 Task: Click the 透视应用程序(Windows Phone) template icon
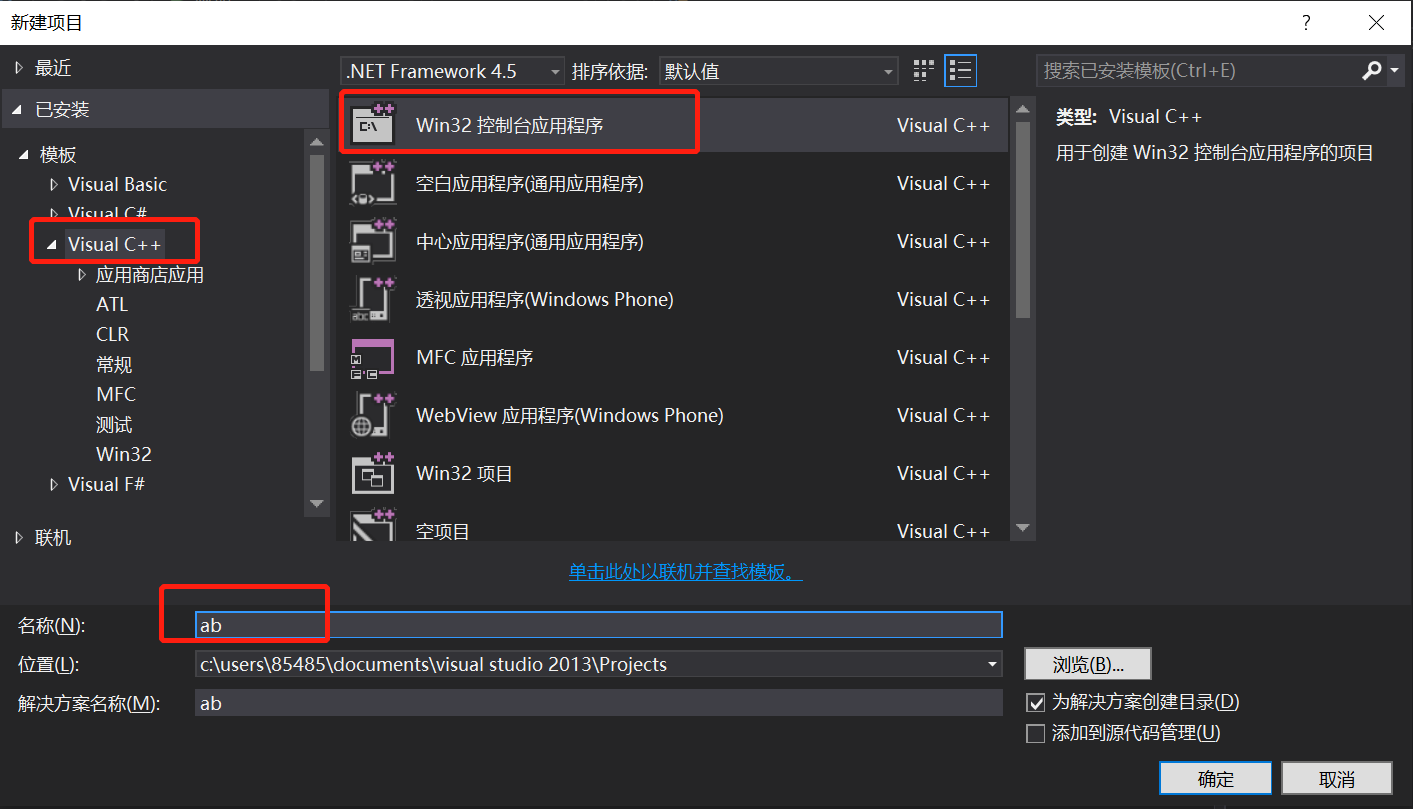373,299
